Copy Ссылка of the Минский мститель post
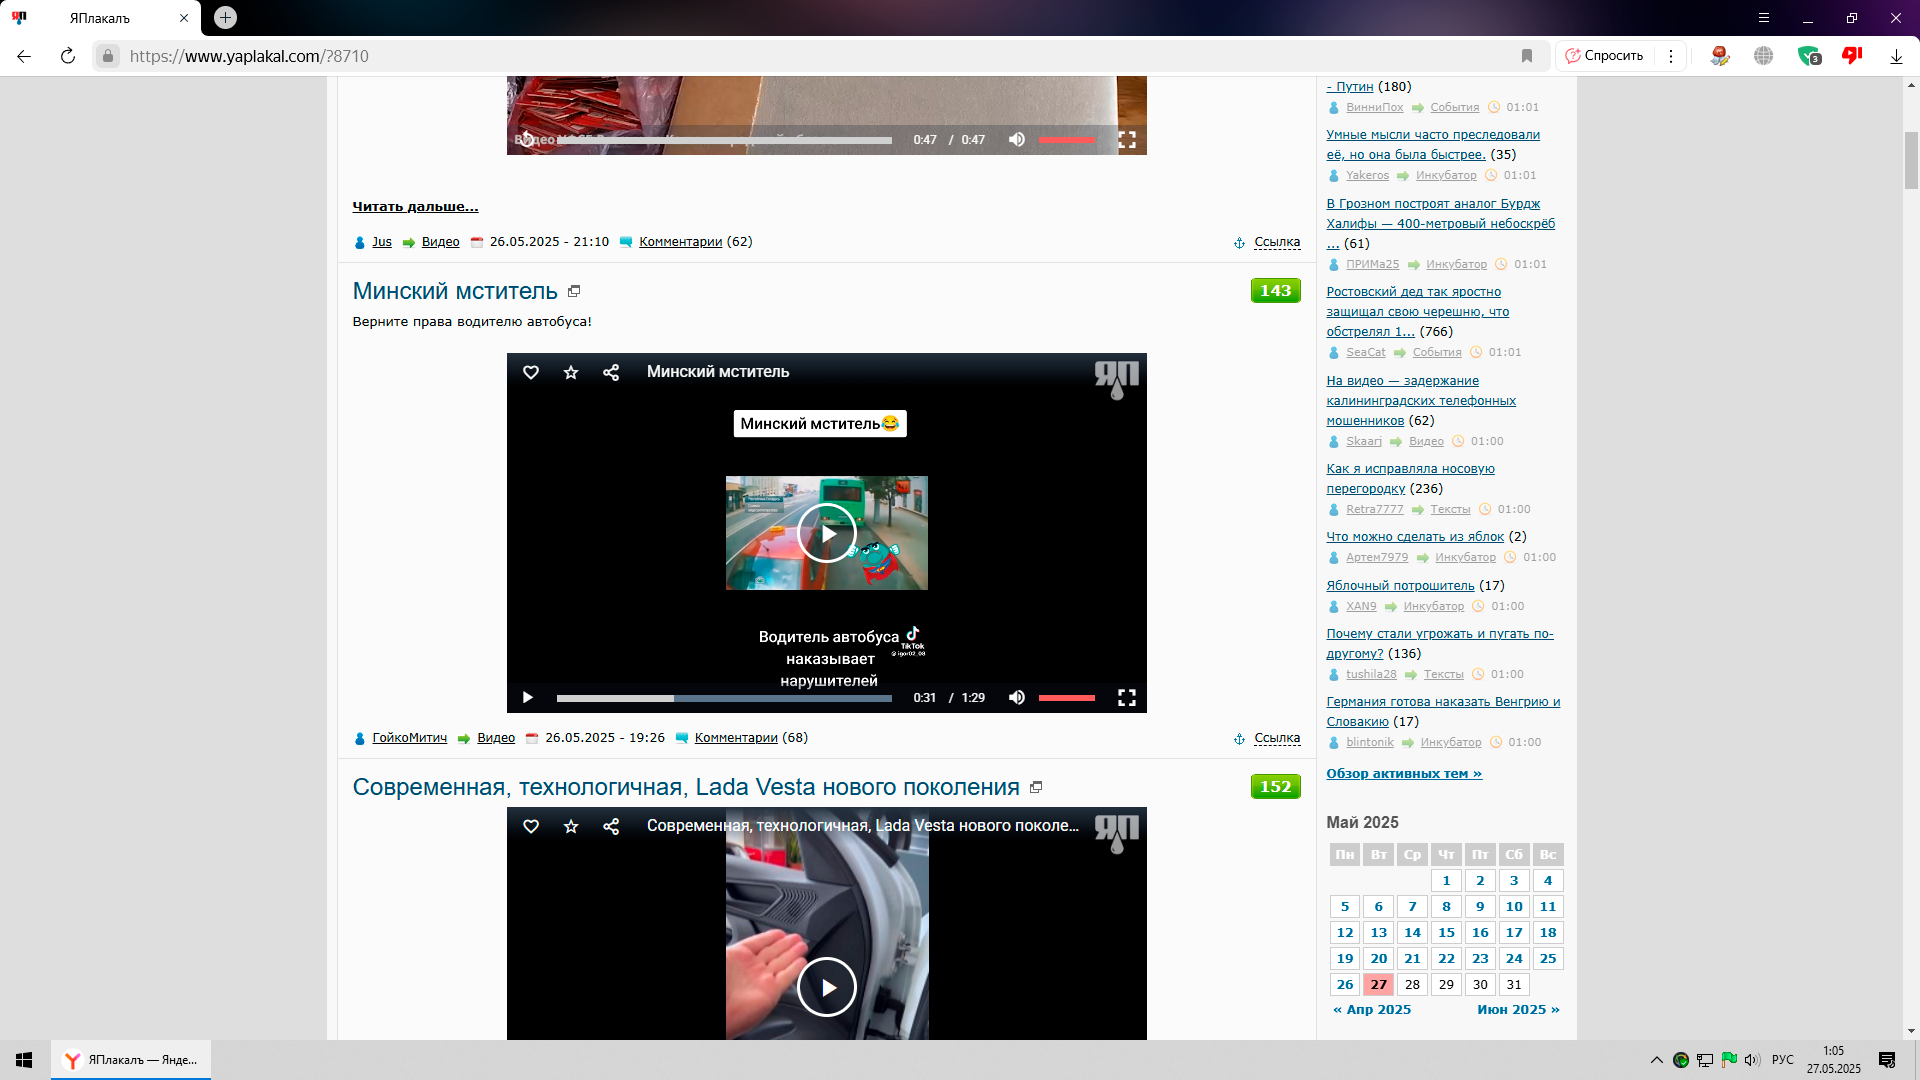 1277,738
